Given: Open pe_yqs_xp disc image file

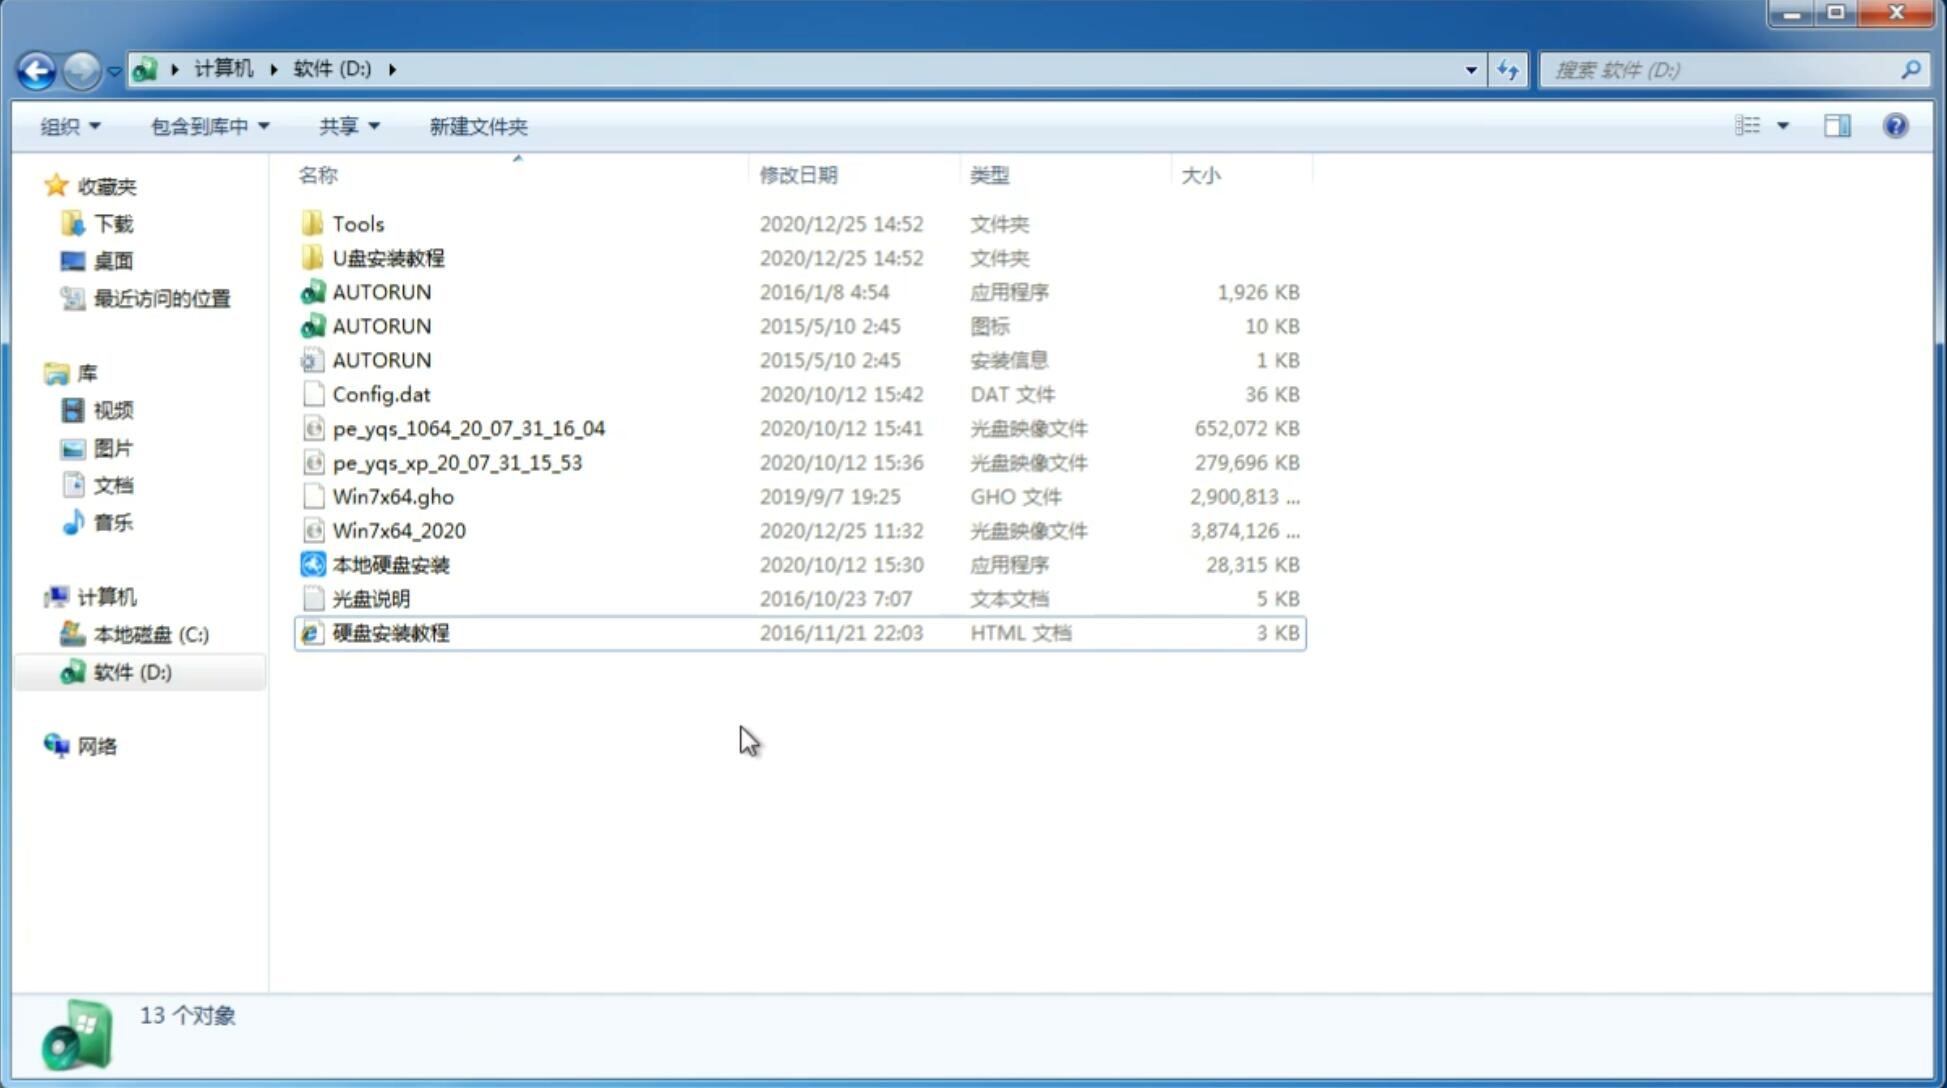Looking at the screenshot, I should (x=457, y=462).
